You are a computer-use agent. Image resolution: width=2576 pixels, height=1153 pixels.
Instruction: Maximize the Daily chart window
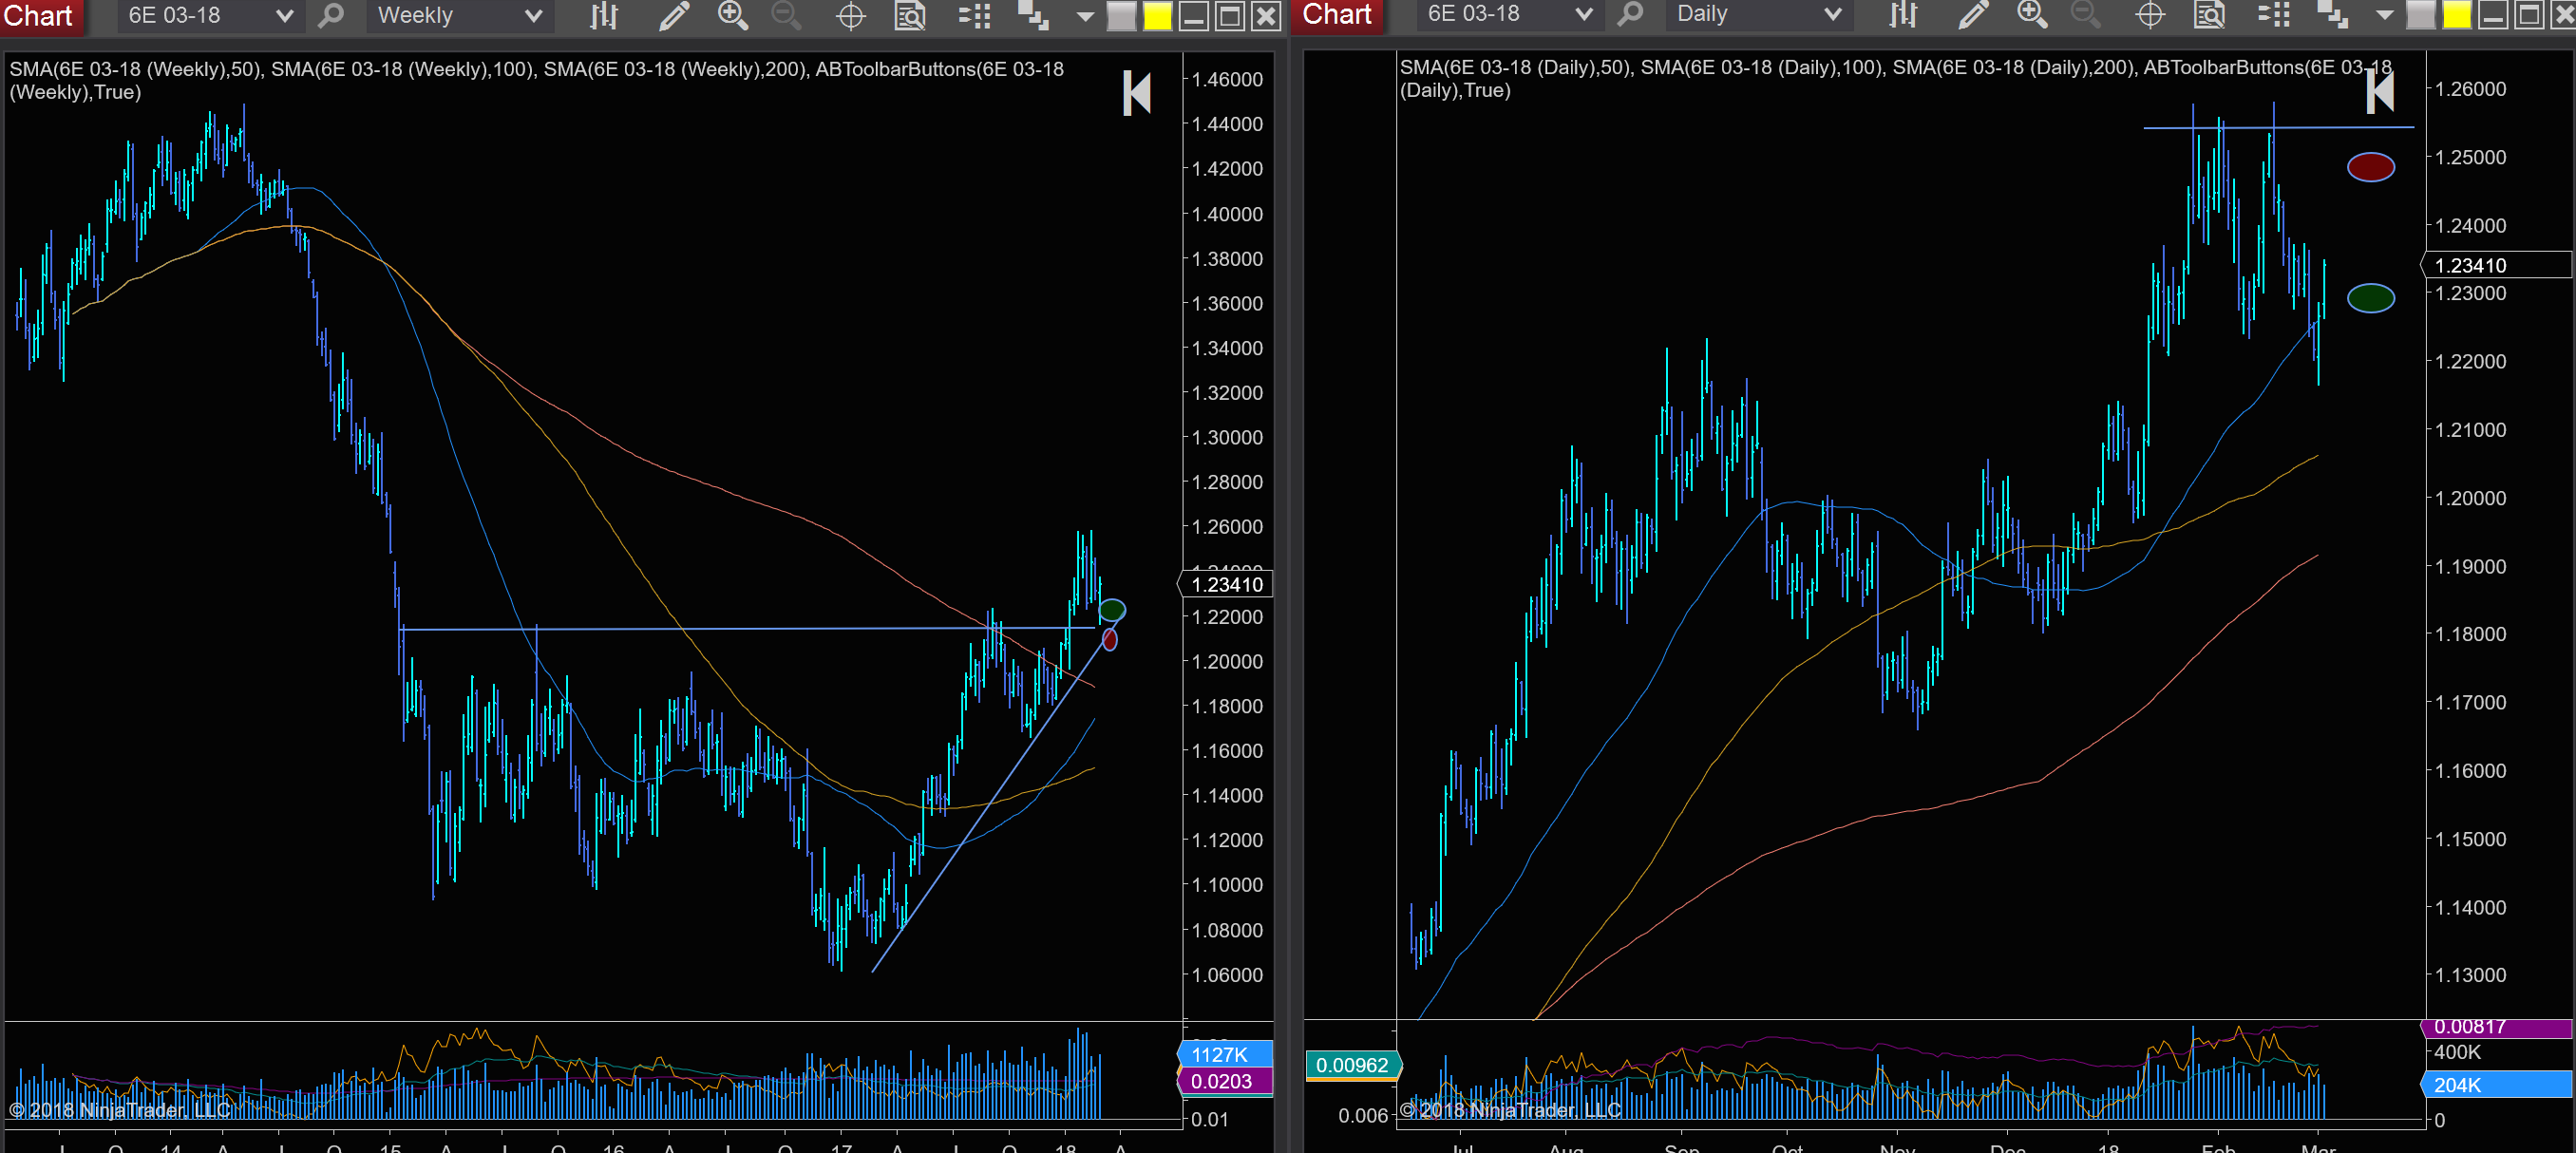[x=2528, y=15]
